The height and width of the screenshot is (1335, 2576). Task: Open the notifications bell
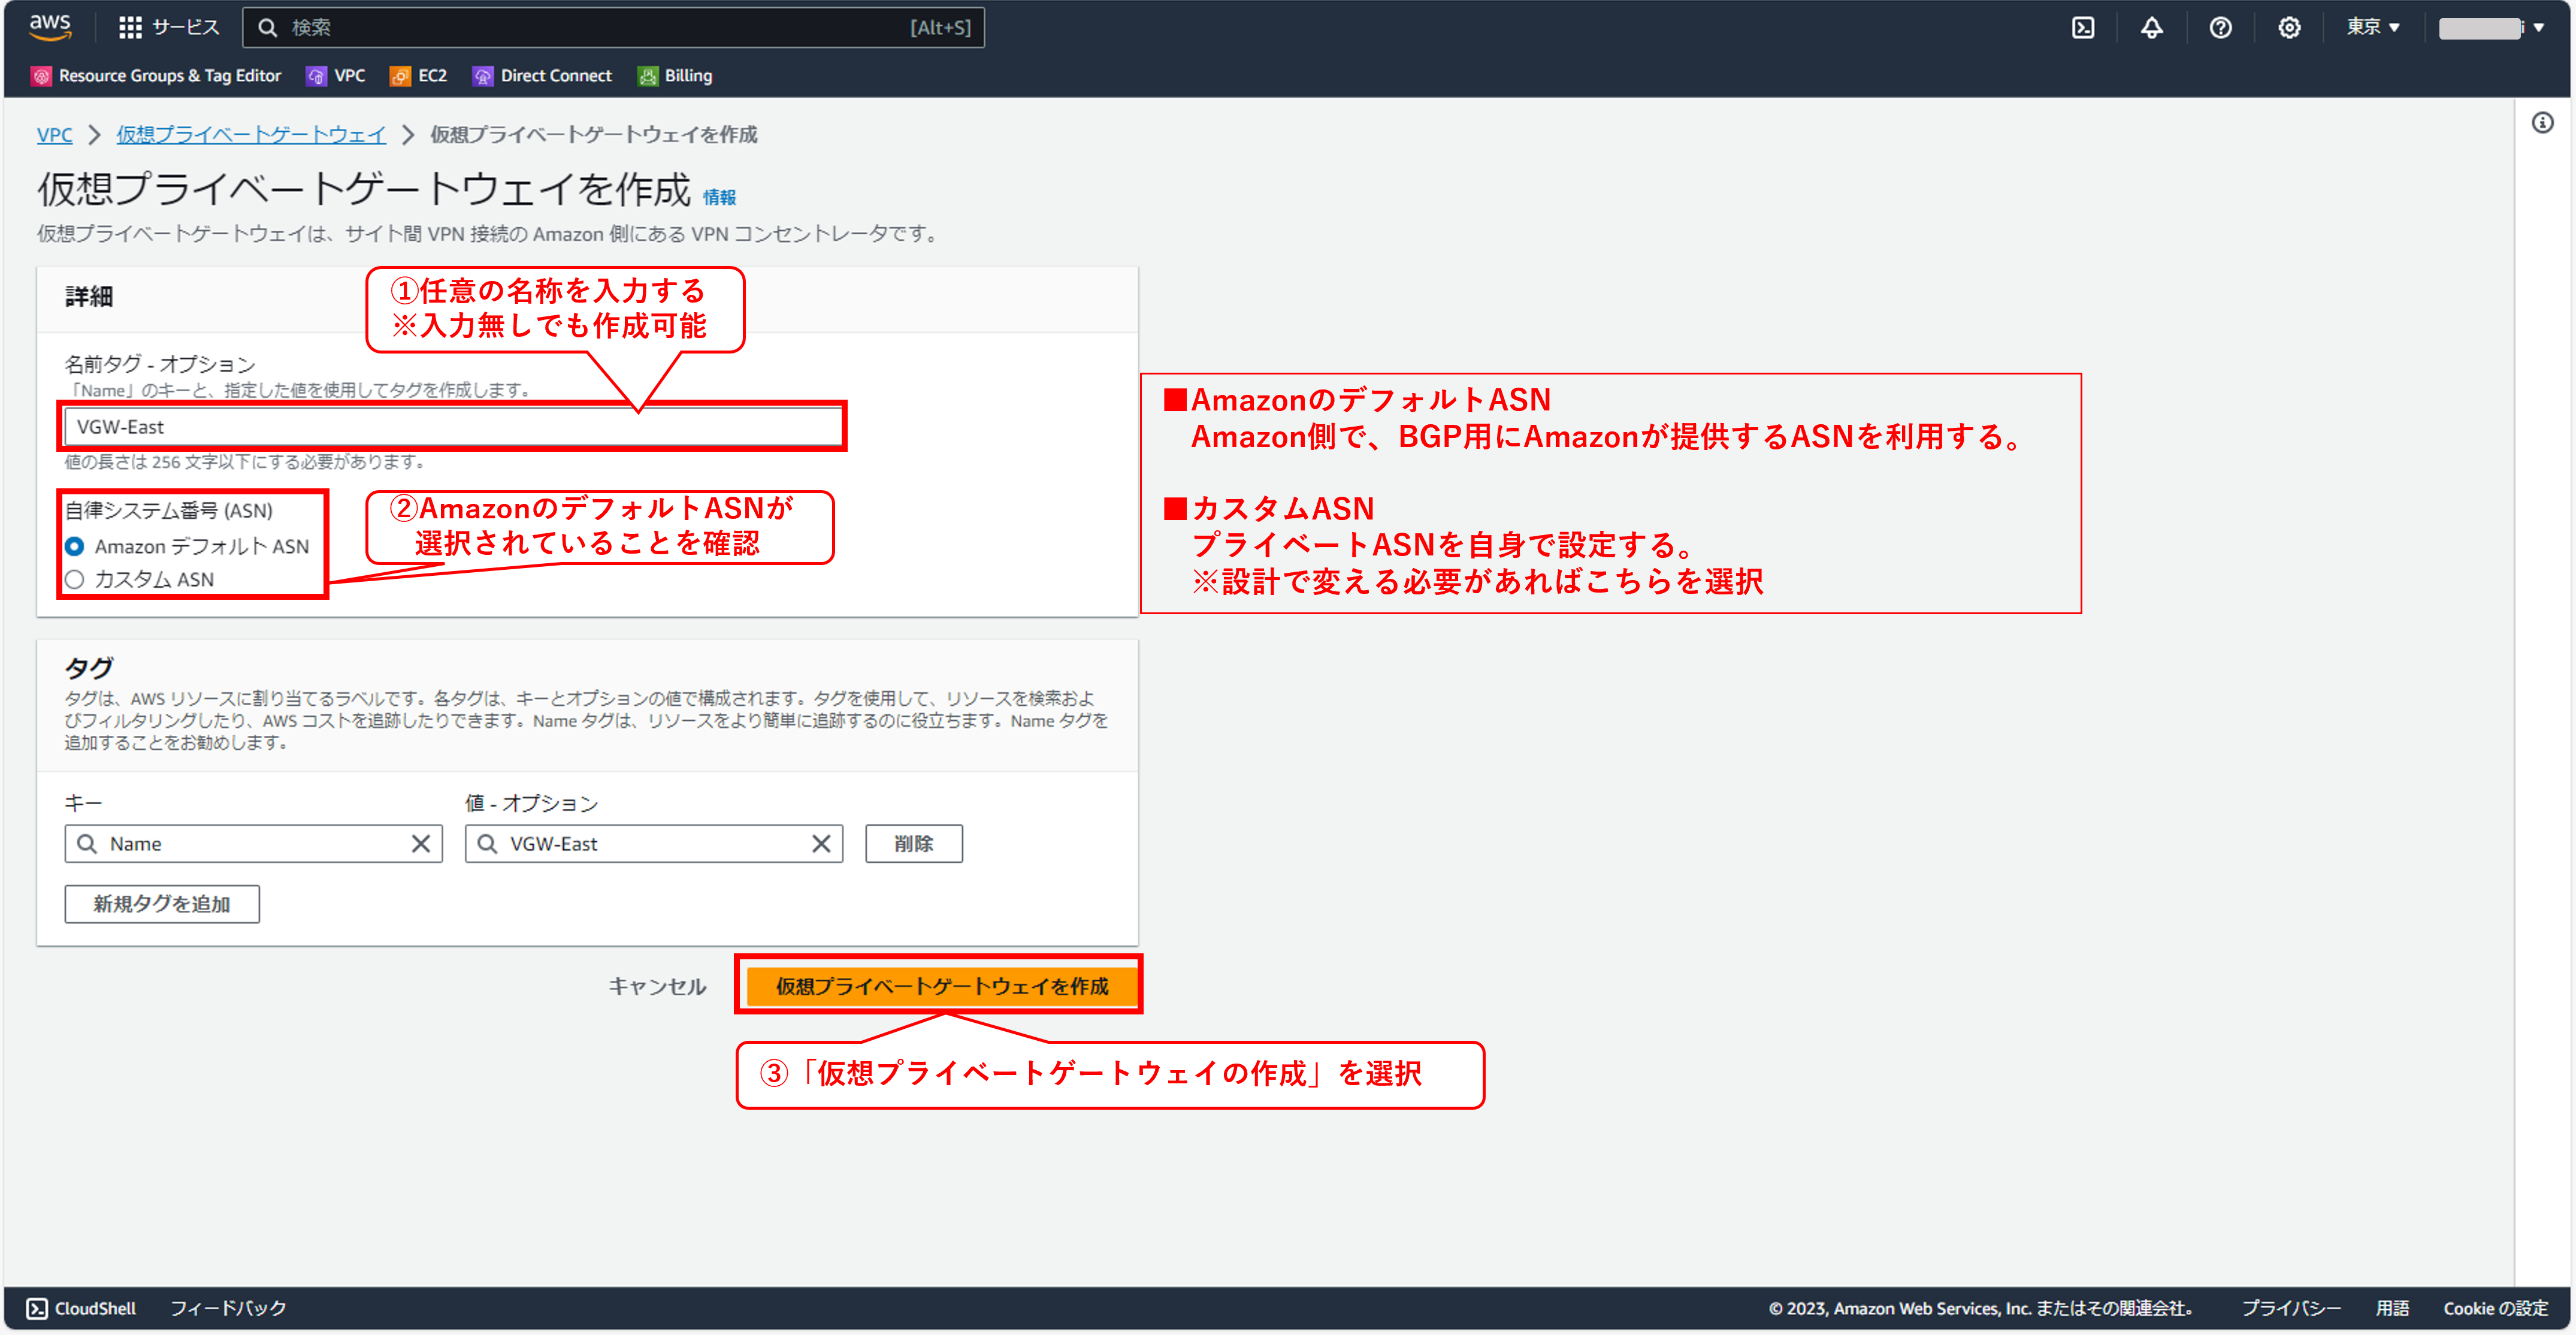pos(2151,27)
